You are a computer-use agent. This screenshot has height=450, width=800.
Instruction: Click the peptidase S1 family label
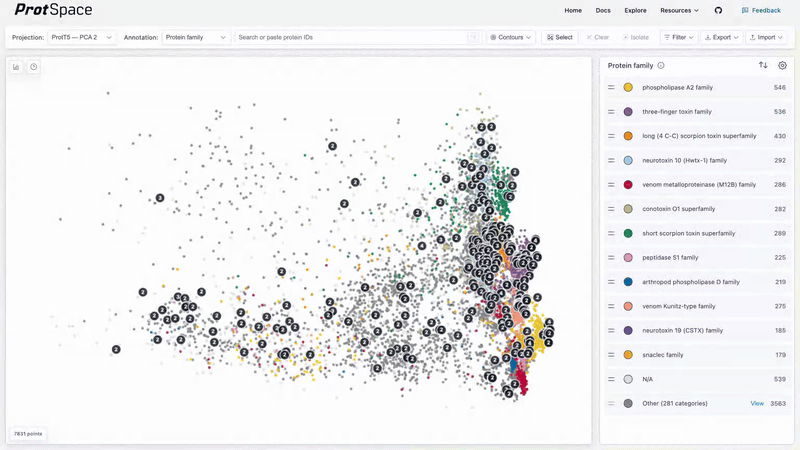coord(670,258)
